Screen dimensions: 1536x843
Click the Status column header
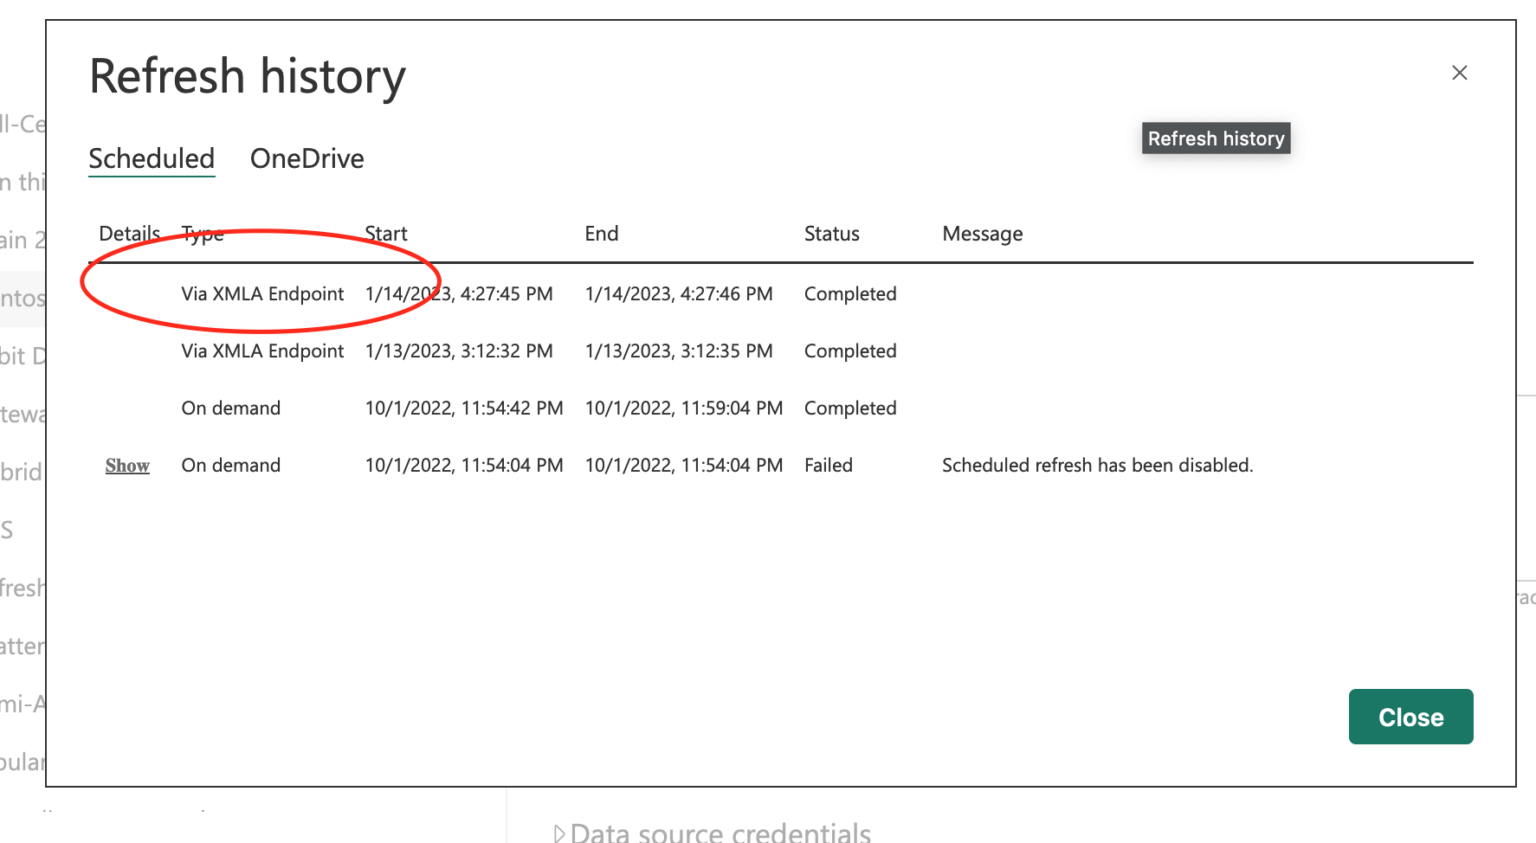coord(831,233)
